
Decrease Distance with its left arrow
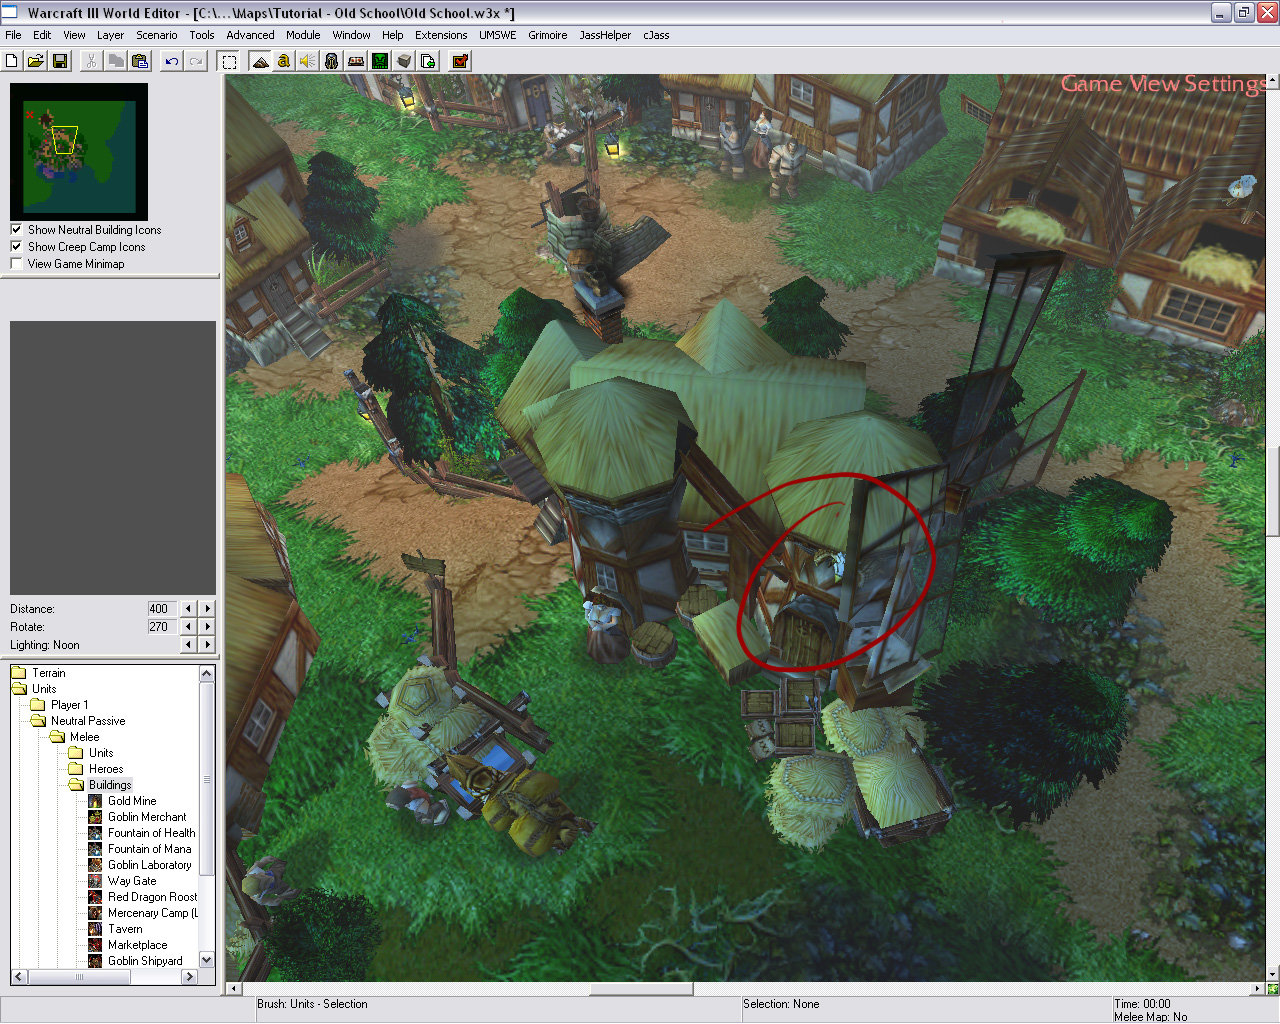[188, 609]
